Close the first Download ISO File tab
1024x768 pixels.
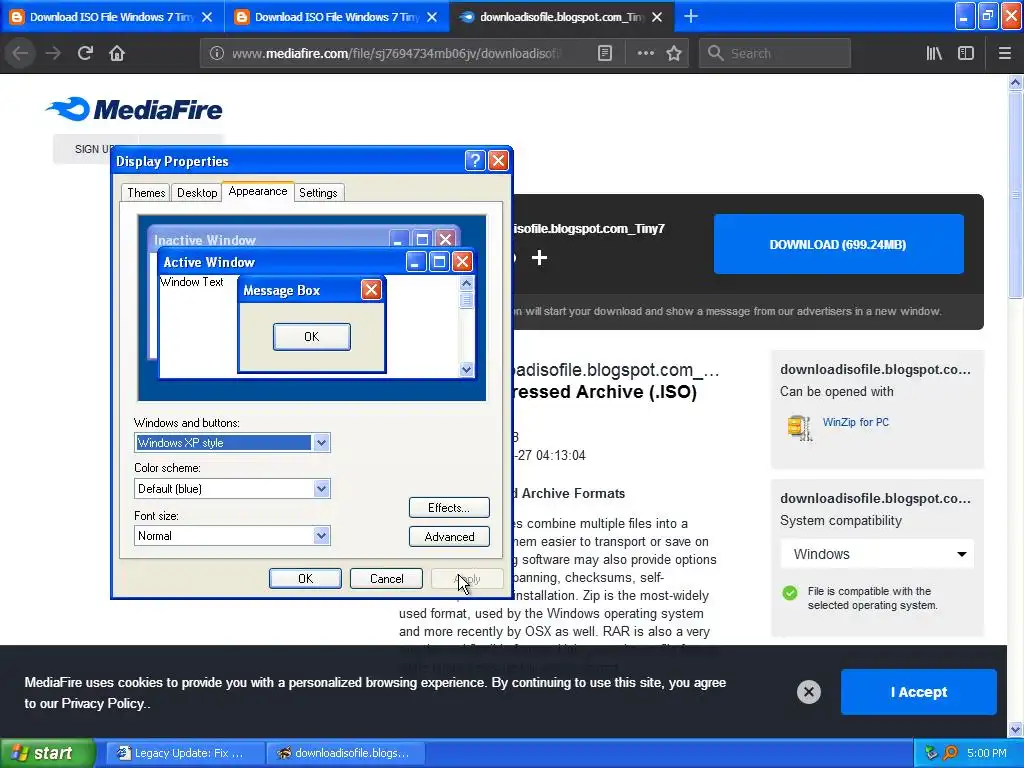click(207, 17)
